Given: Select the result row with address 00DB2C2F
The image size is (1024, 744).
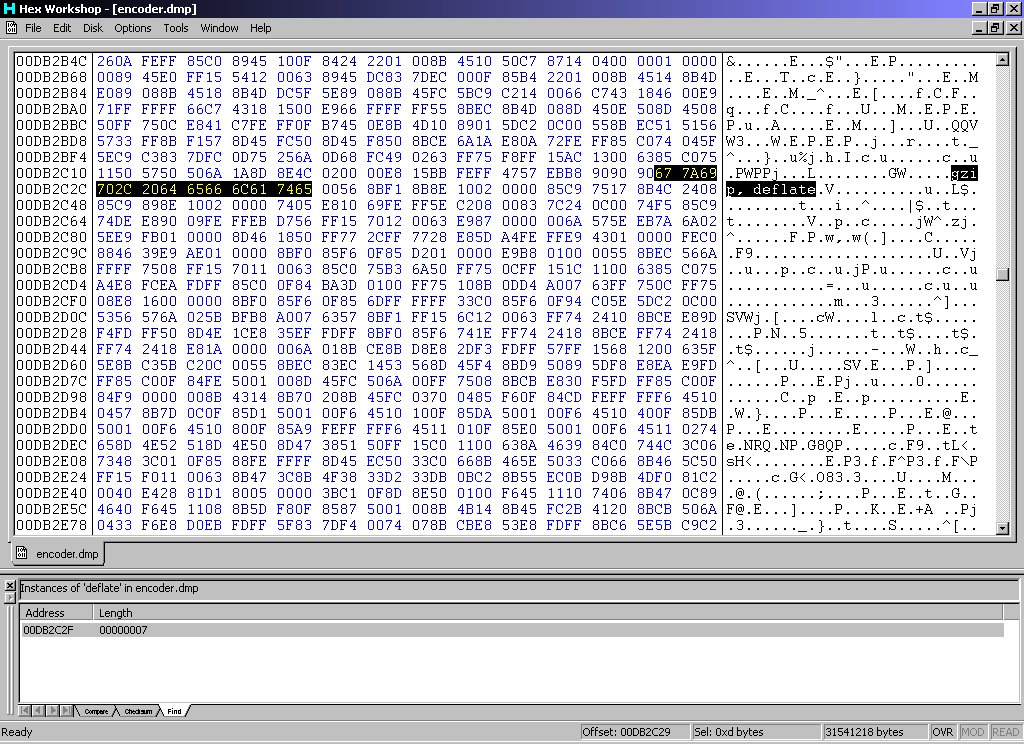Looking at the screenshot, I should pos(512,630).
